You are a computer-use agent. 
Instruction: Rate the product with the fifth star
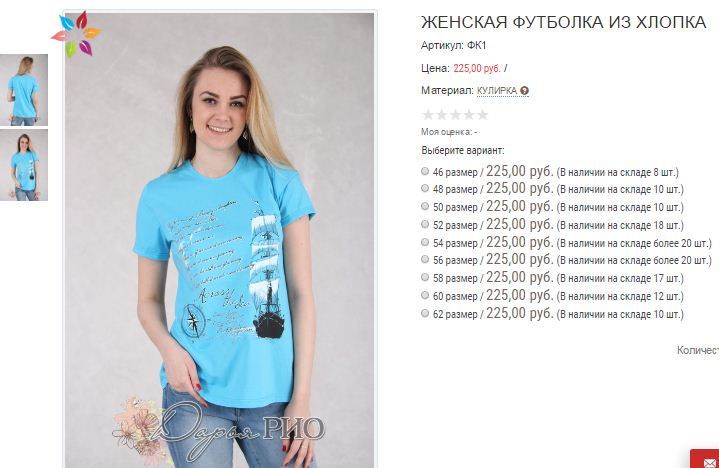pos(482,115)
